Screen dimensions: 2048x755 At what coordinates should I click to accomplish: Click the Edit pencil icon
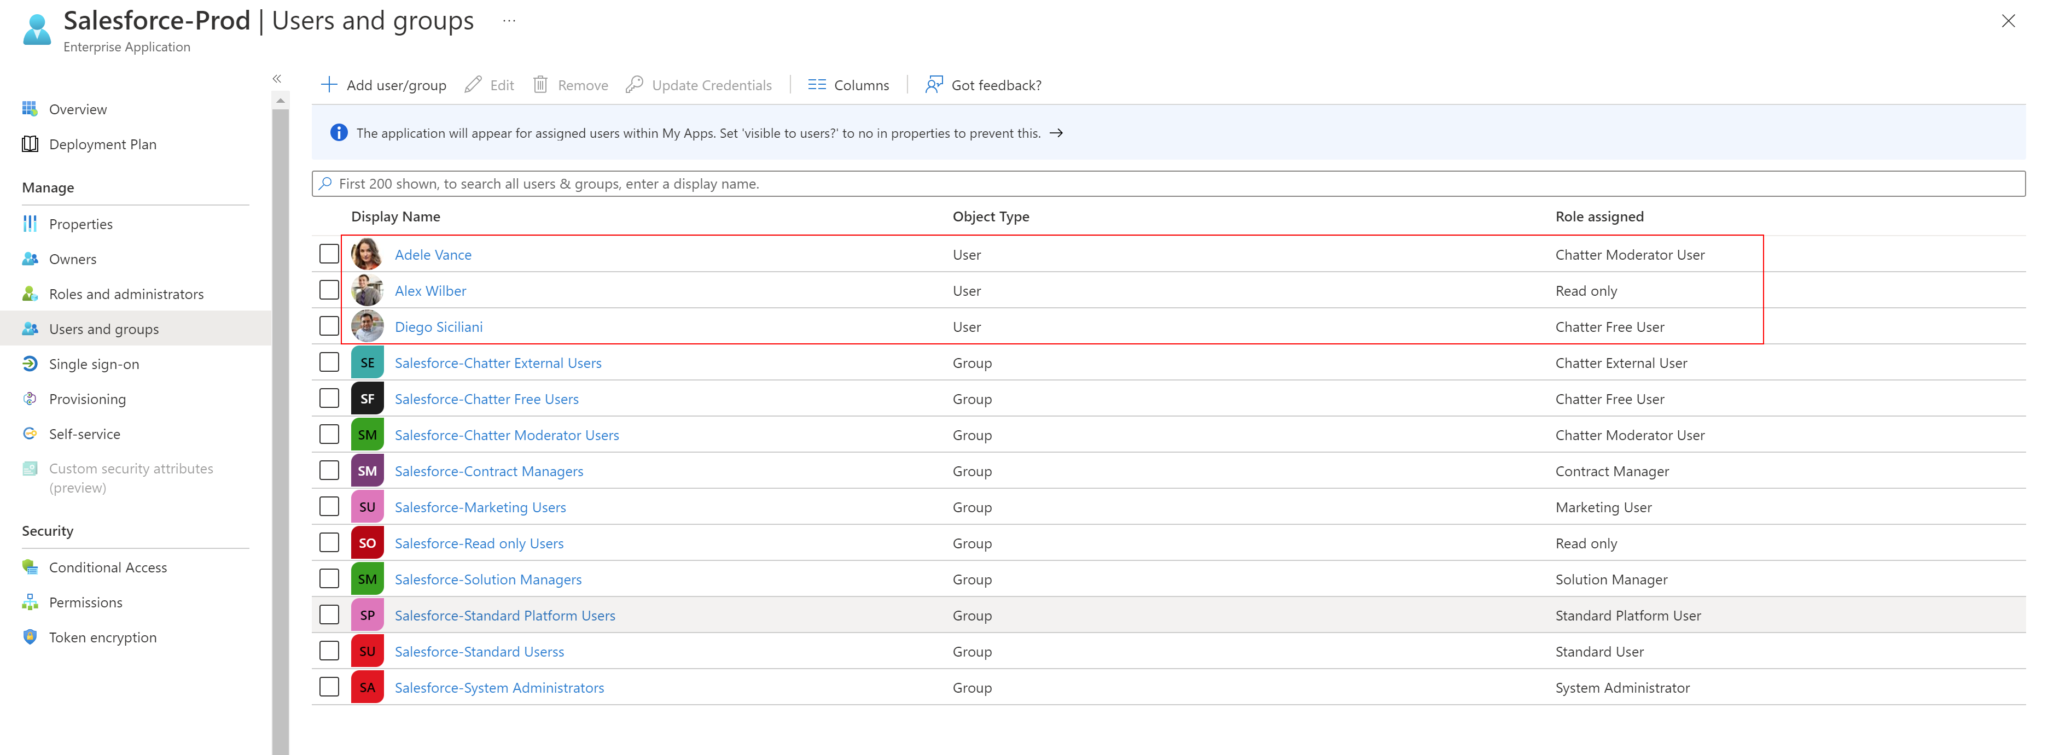coord(473,85)
